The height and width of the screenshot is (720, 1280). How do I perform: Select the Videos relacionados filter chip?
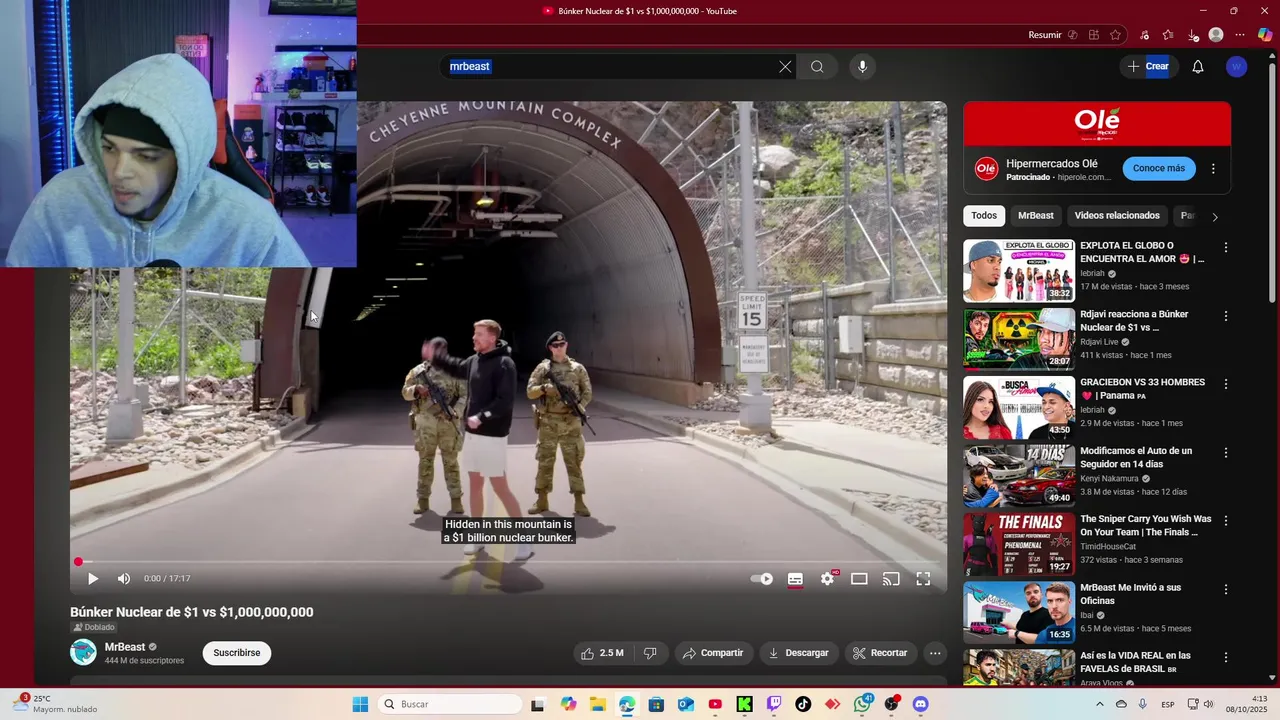(x=1117, y=216)
